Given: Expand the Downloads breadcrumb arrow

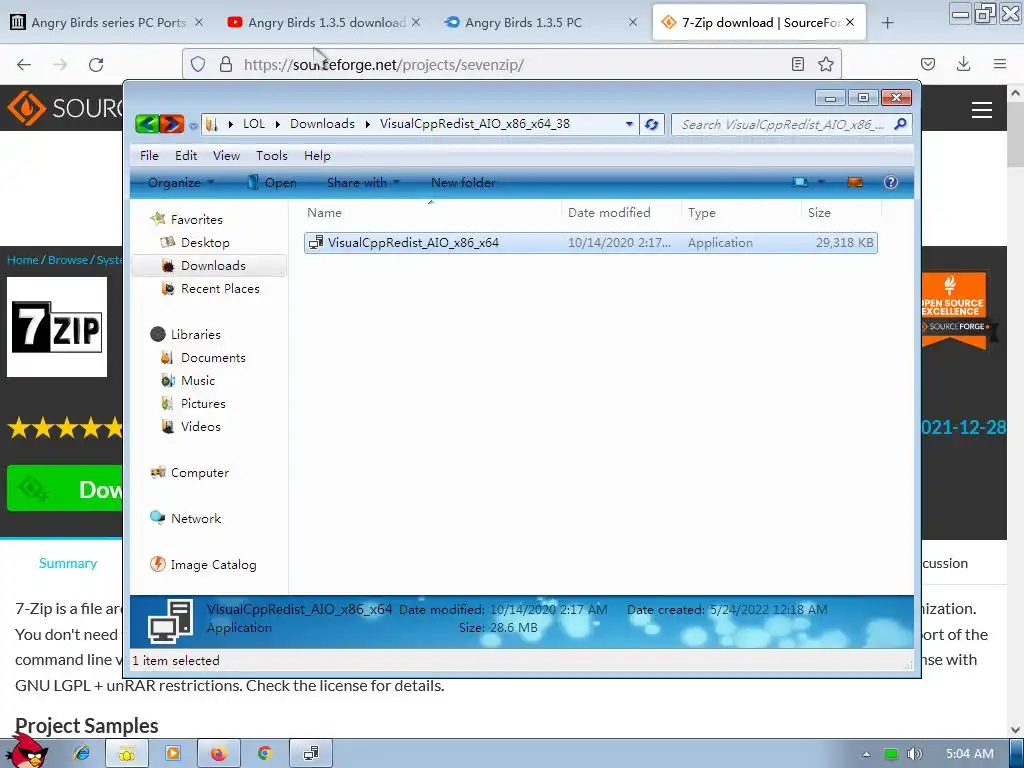Looking at the screenshot, I should point(368,124).
